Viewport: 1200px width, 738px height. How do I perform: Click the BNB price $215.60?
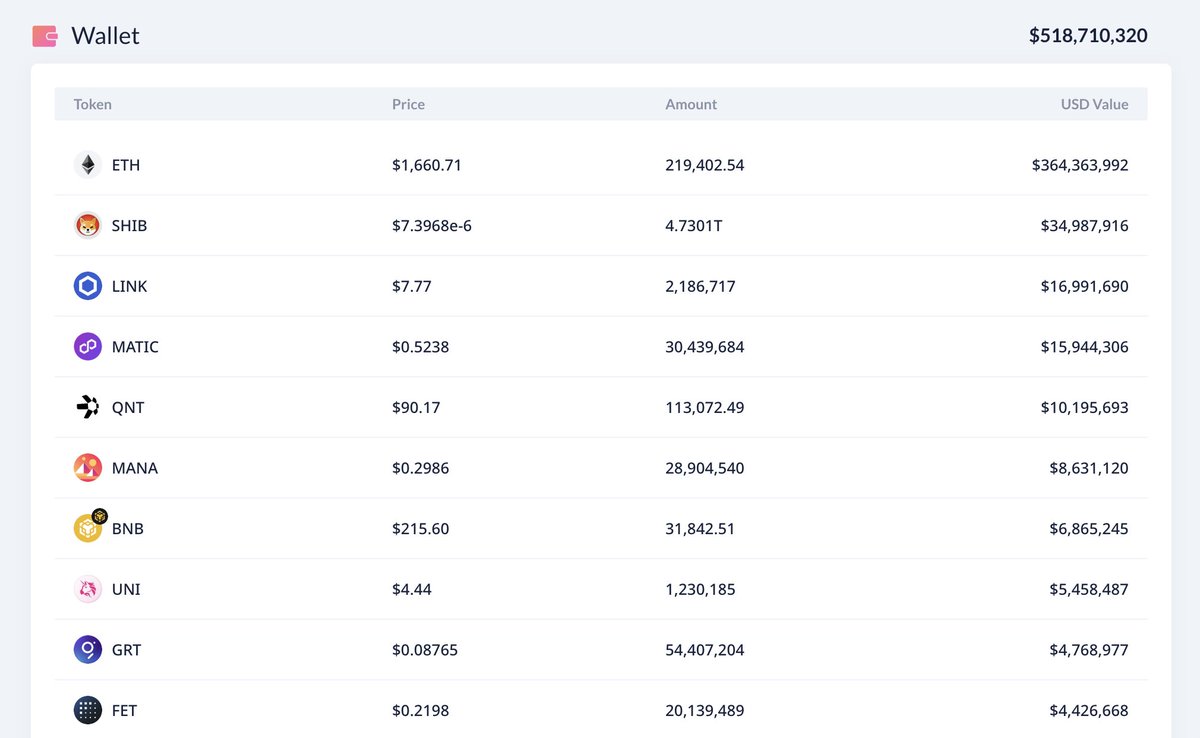click(x=421, y=529)
